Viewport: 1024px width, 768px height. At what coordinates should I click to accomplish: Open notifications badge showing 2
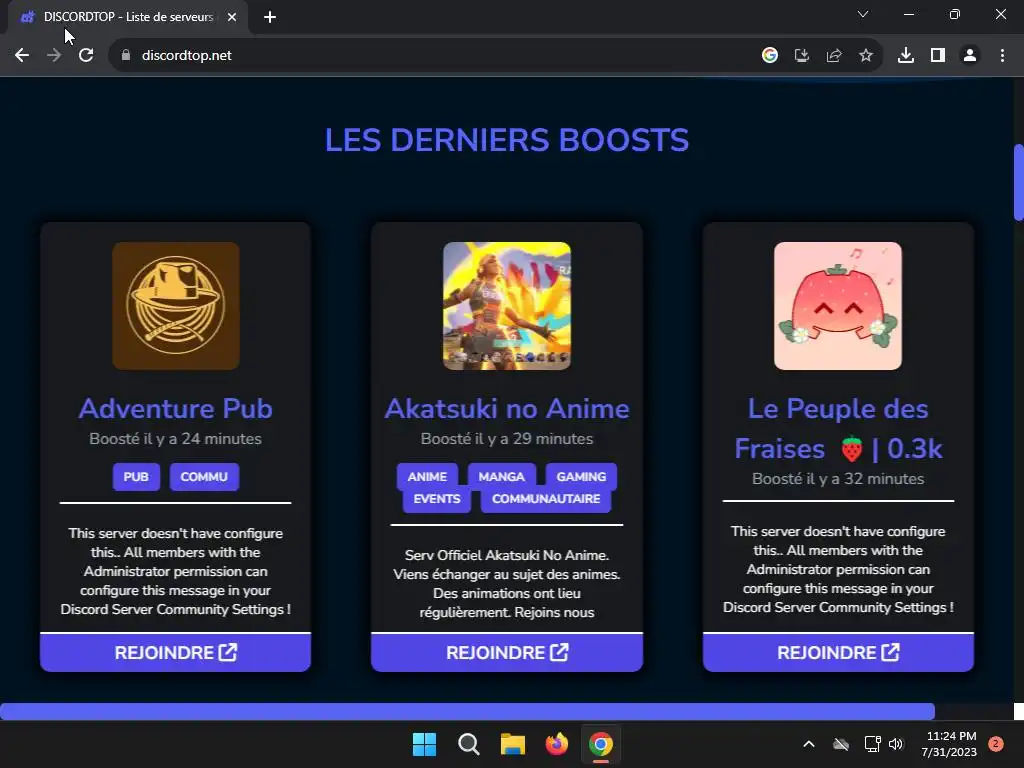coord(996,744)
